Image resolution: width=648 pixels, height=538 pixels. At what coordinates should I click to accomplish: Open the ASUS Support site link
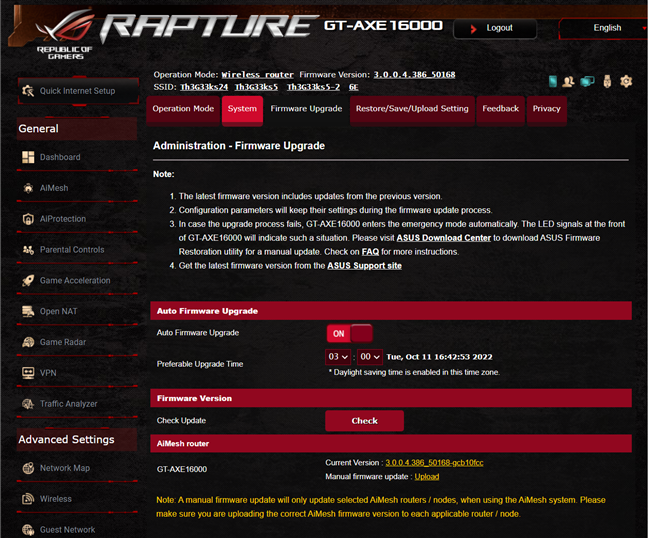pyautogui.click(x=364, y=266)
